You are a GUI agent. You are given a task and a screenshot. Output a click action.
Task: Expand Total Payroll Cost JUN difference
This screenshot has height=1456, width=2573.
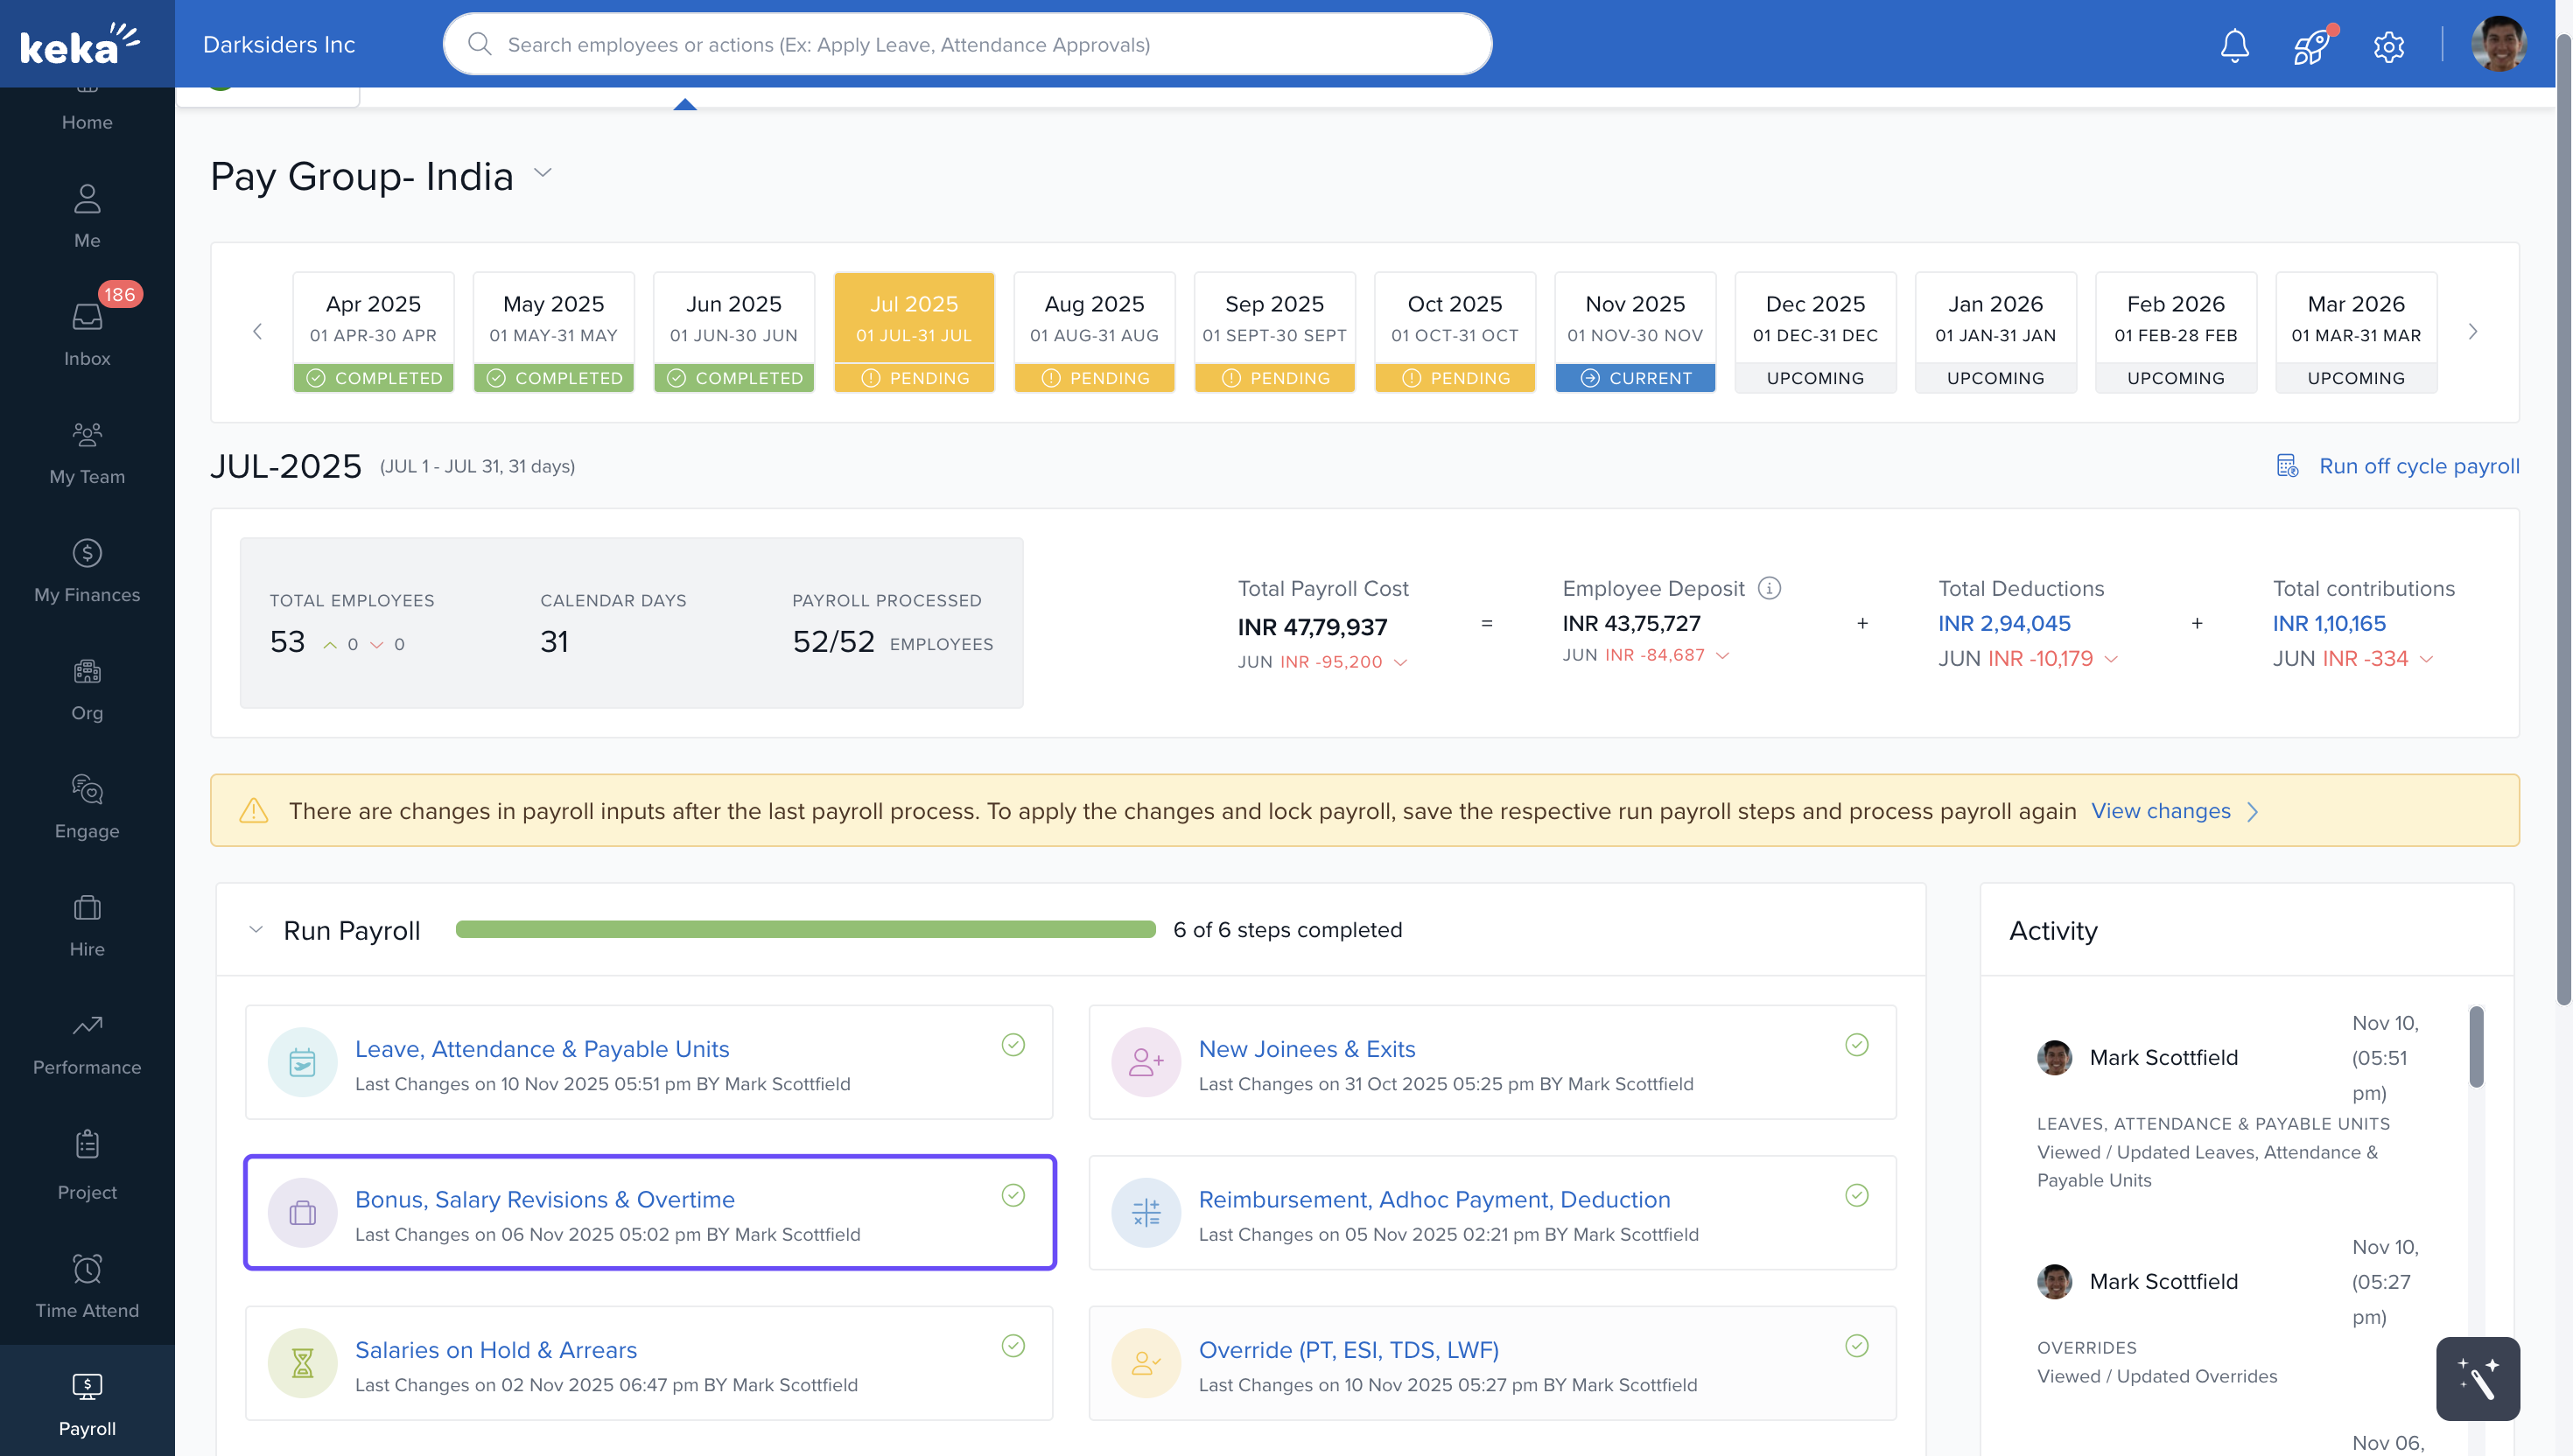(x=1400, y=662)
